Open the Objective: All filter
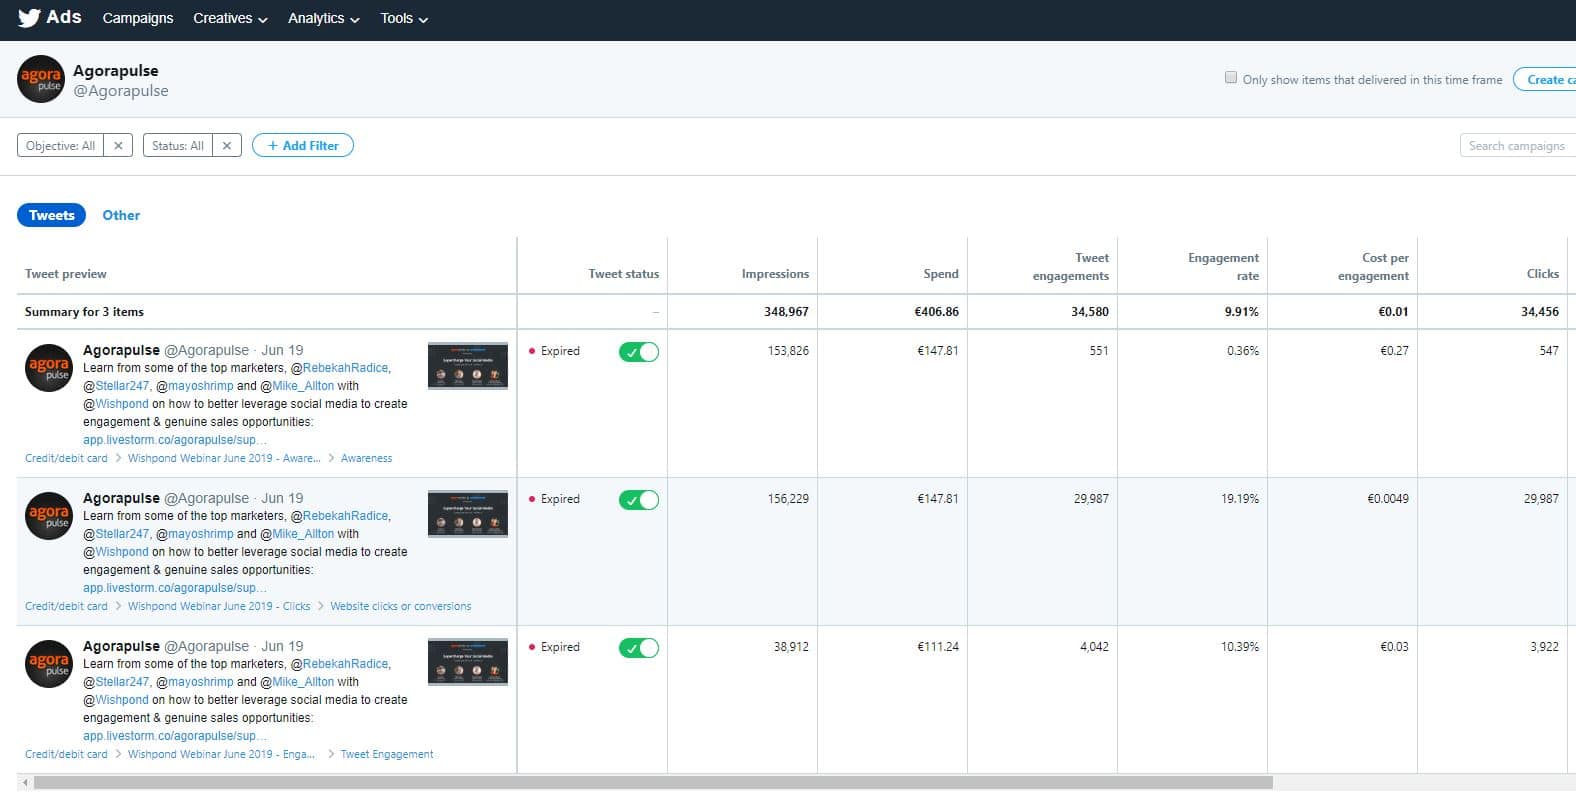Viewport: 1576px width, 811px height. [x=61, y=145]
